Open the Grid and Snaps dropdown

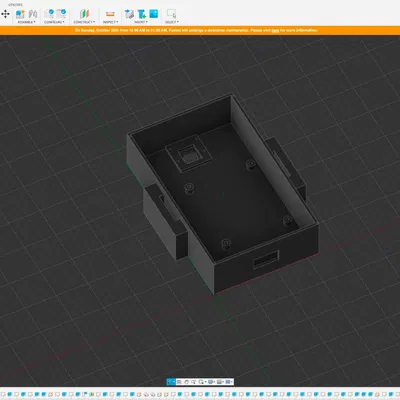(x=220, y=382)
